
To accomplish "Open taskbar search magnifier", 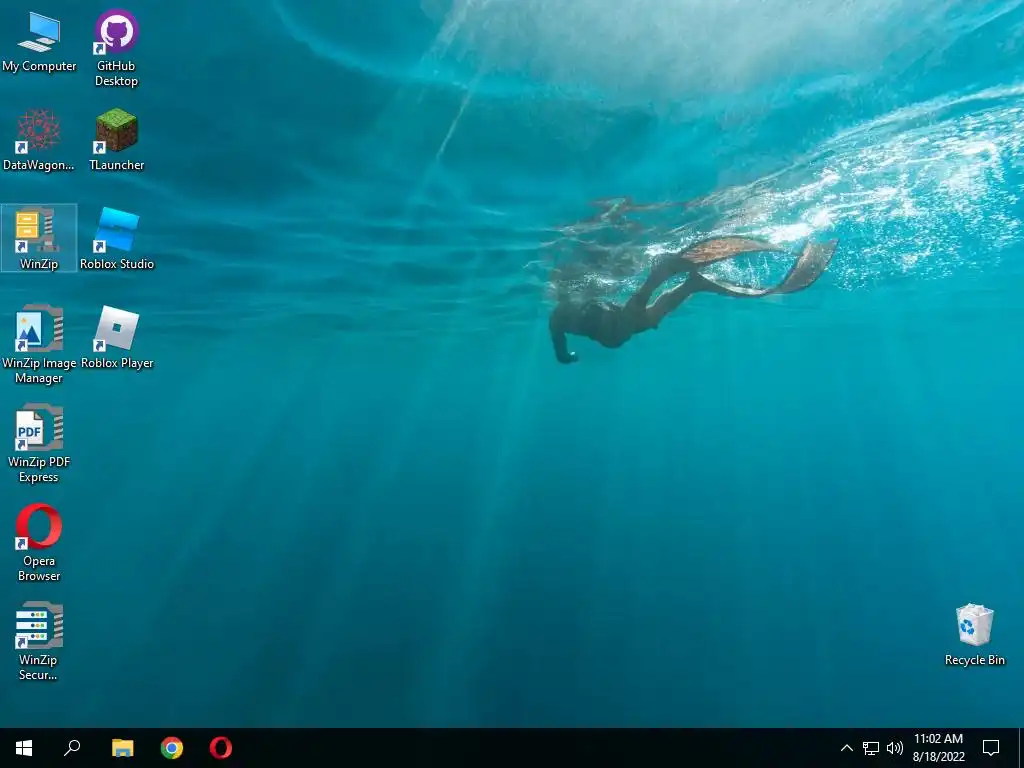I will click(x=72, y=748).
